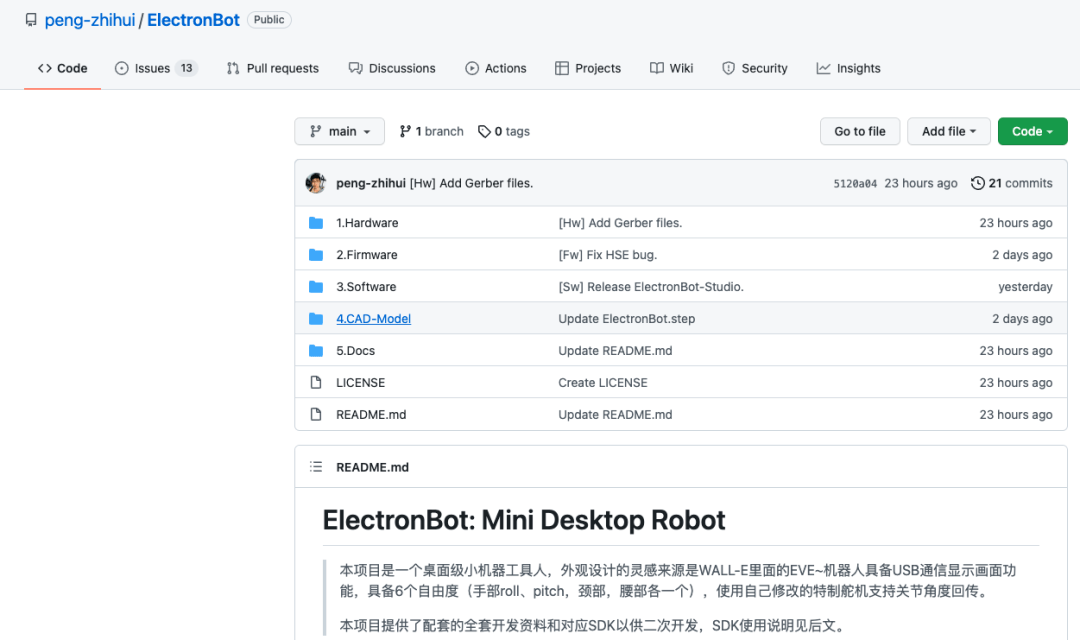The height and width of the screenshot is (640, 1080).
Task: Click the repository book icon beside peng-zhihui
Action: 31,20
